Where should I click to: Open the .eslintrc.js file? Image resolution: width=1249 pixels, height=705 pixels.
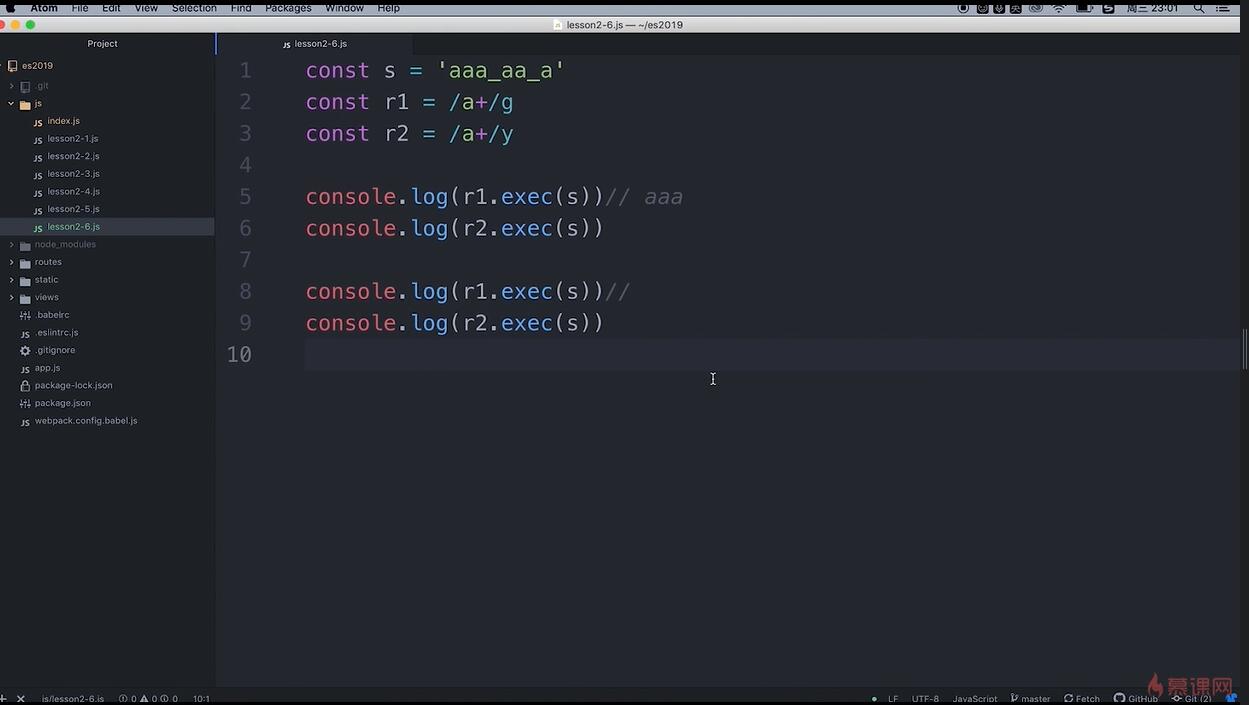(x=56, y=332)
